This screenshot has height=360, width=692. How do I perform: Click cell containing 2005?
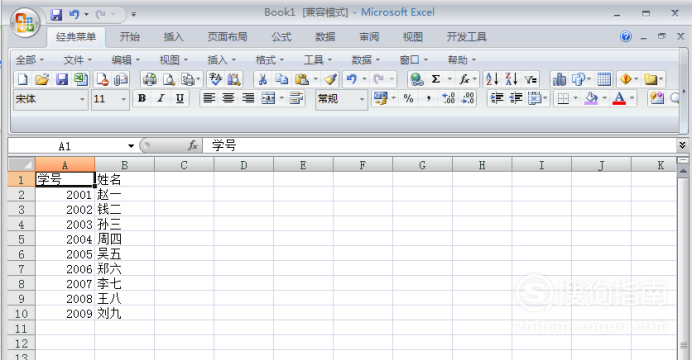(65, 254)
